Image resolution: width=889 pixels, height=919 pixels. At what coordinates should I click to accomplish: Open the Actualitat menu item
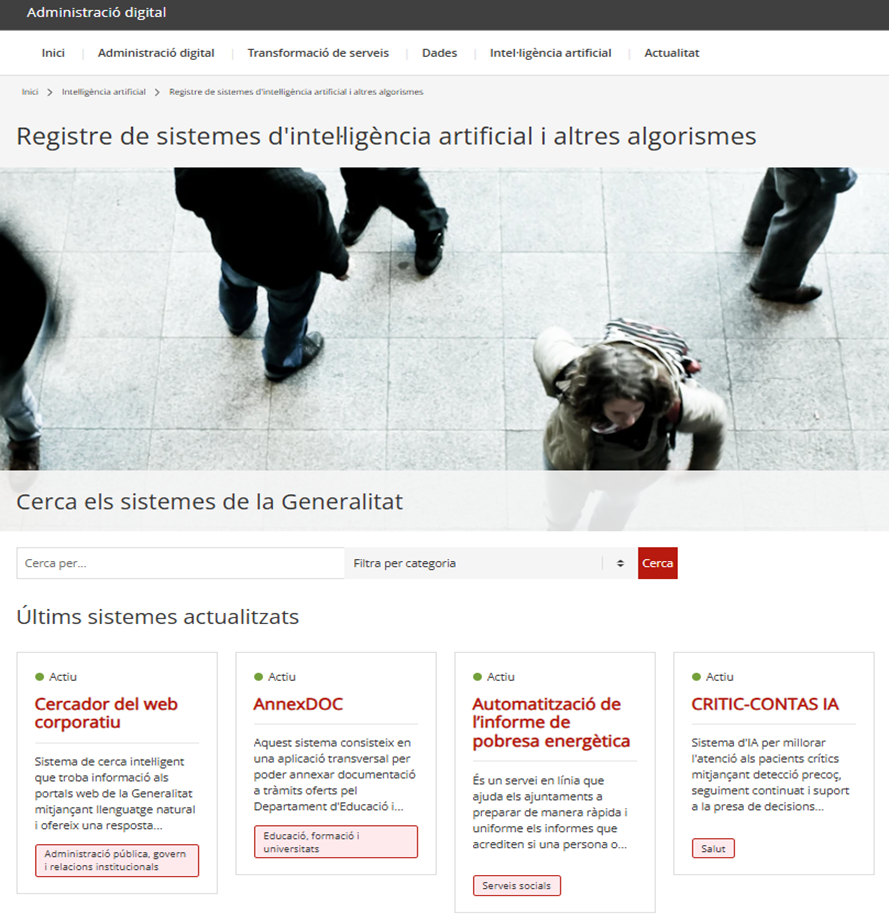point(671,53)
